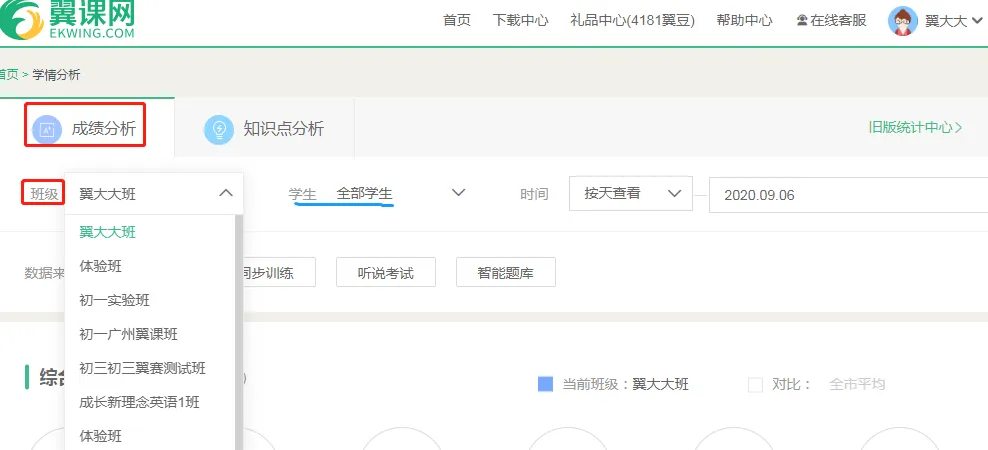Viewport: 988px width, 450px height.
Task: Click the 在线客服 headset icon
Action: coord(801,20)
